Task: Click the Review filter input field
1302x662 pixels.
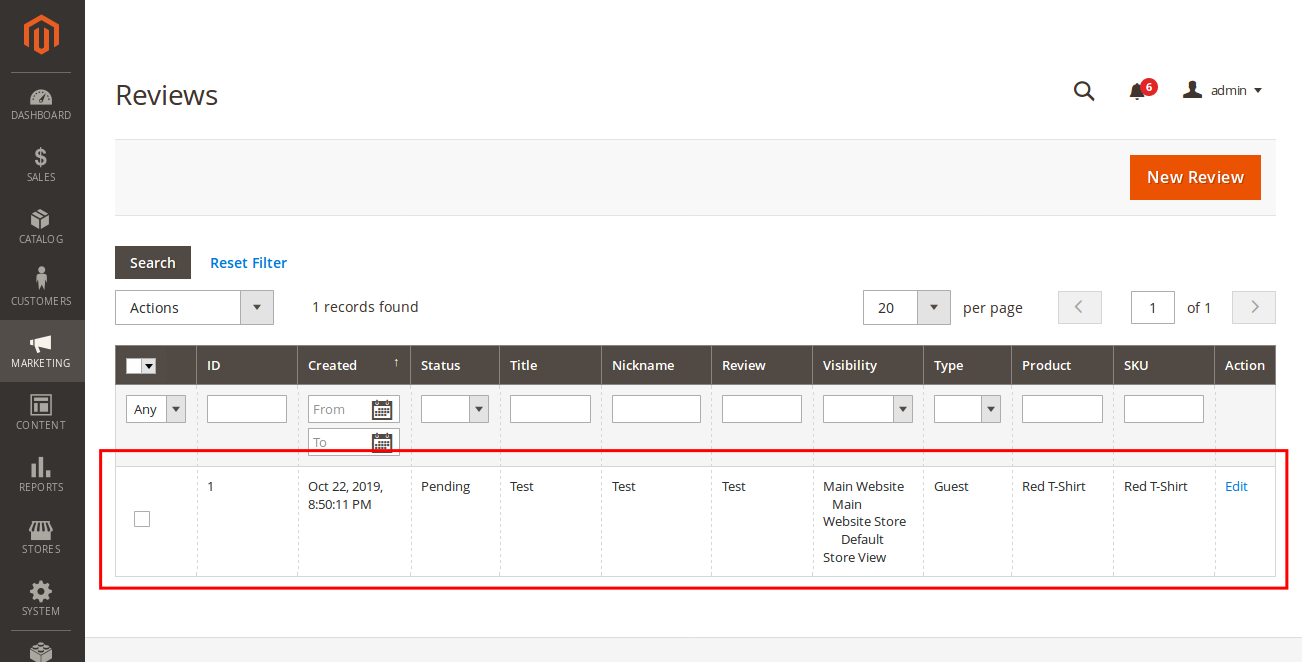Action: point(762,409)
